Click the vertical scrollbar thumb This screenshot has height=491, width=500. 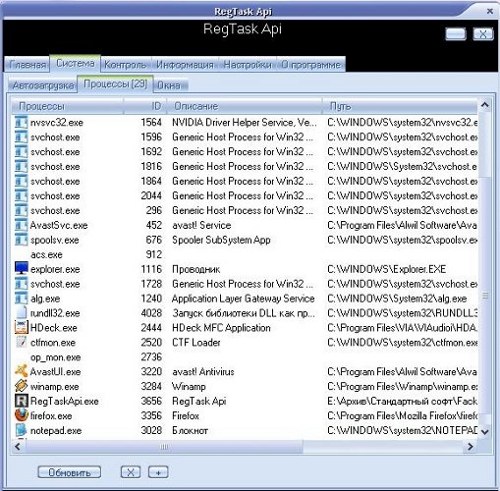pyautogui.click(x=485, y=296)
